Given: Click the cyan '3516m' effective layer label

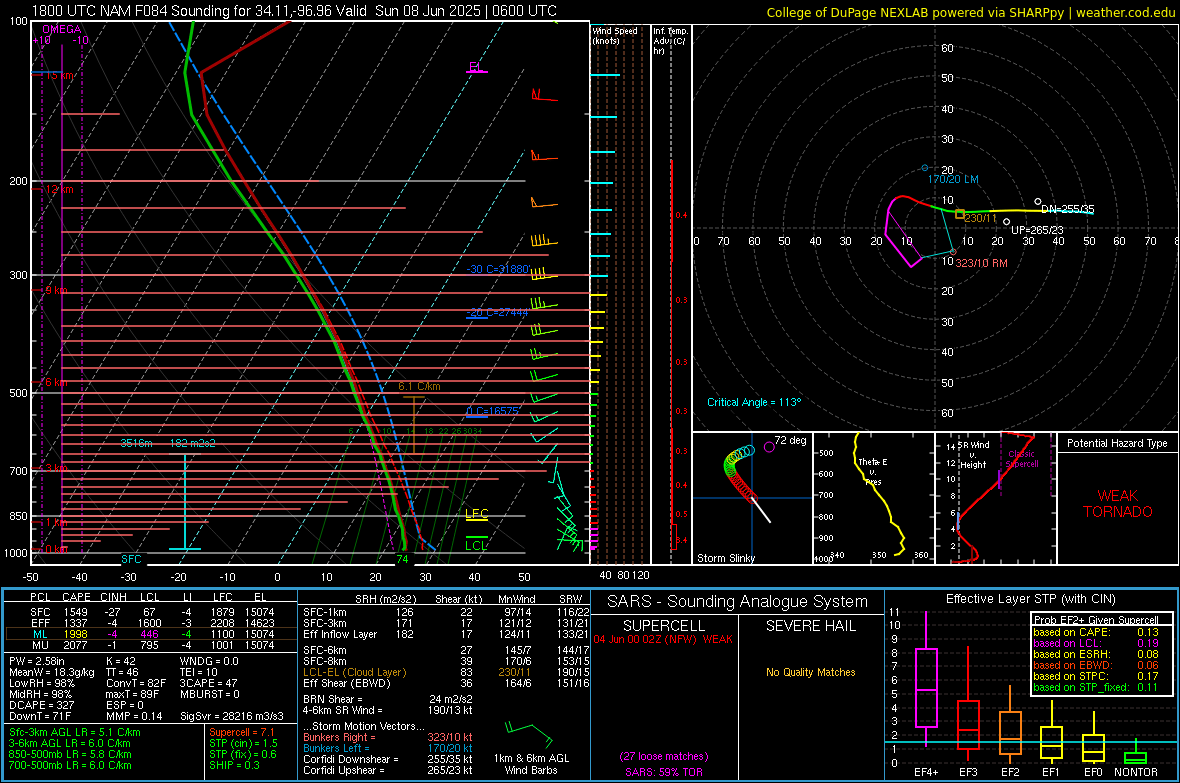Looking at the screenshot, I should (136, 443).
